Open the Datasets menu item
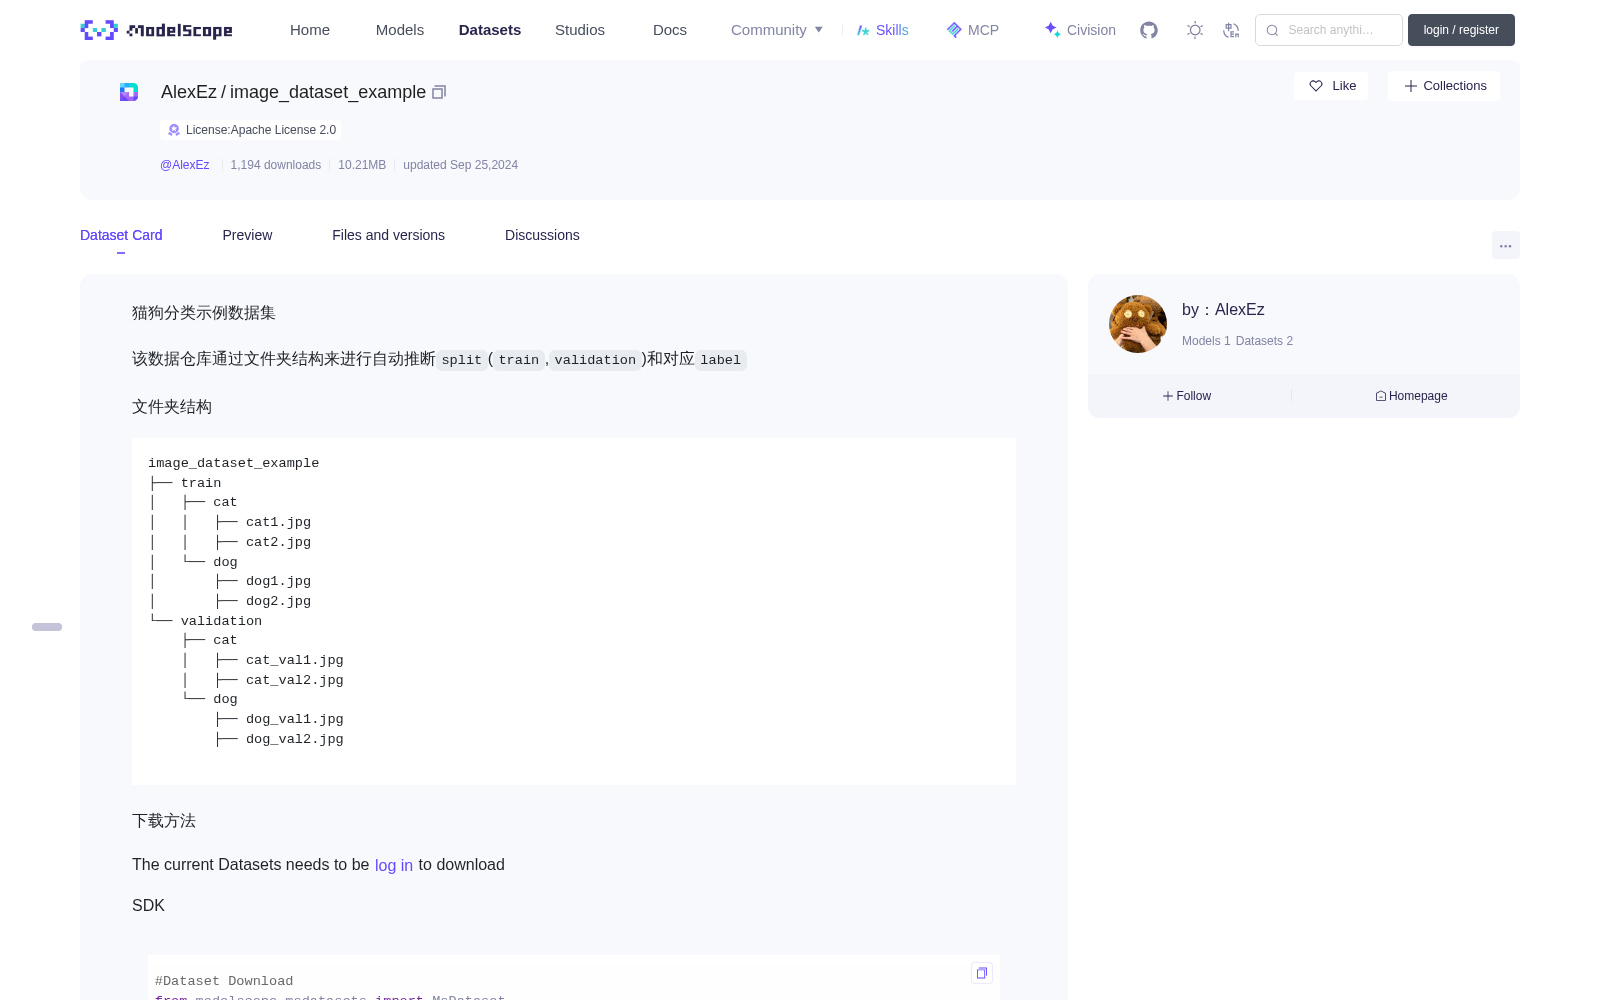The width and height of the screenshot is (1600, 1000). (490, 30)
